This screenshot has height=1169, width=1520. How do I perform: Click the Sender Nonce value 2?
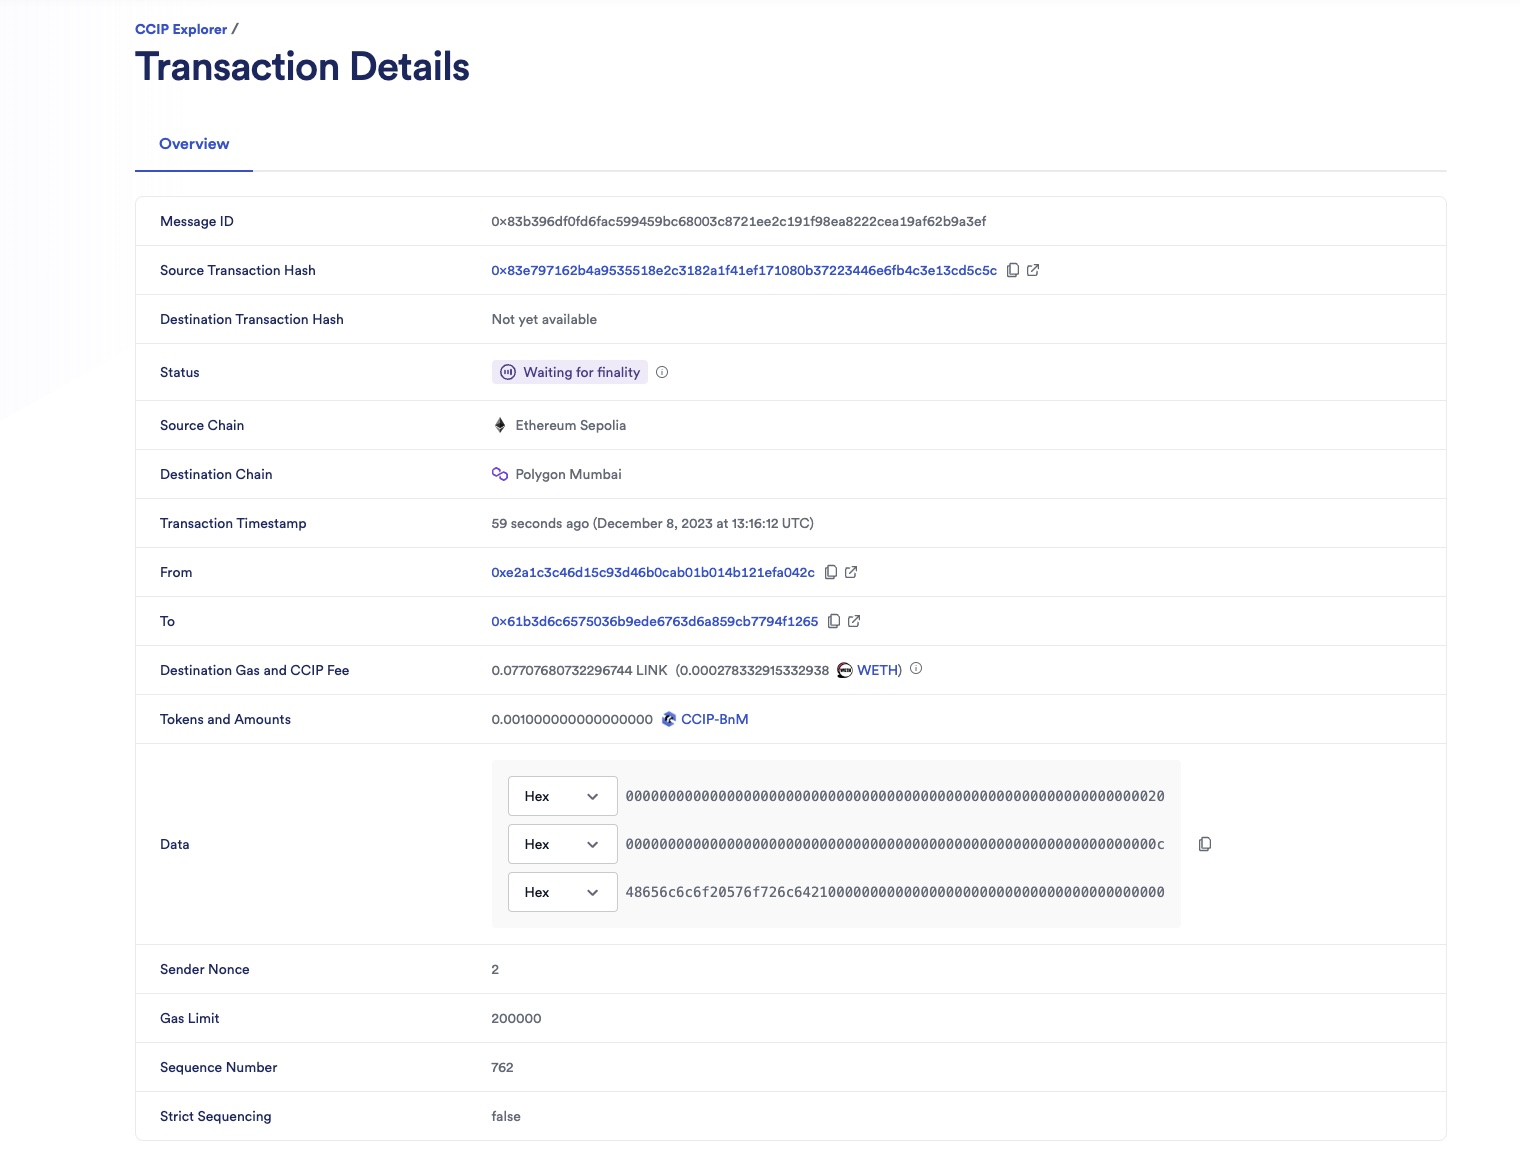tap(495, 969)
